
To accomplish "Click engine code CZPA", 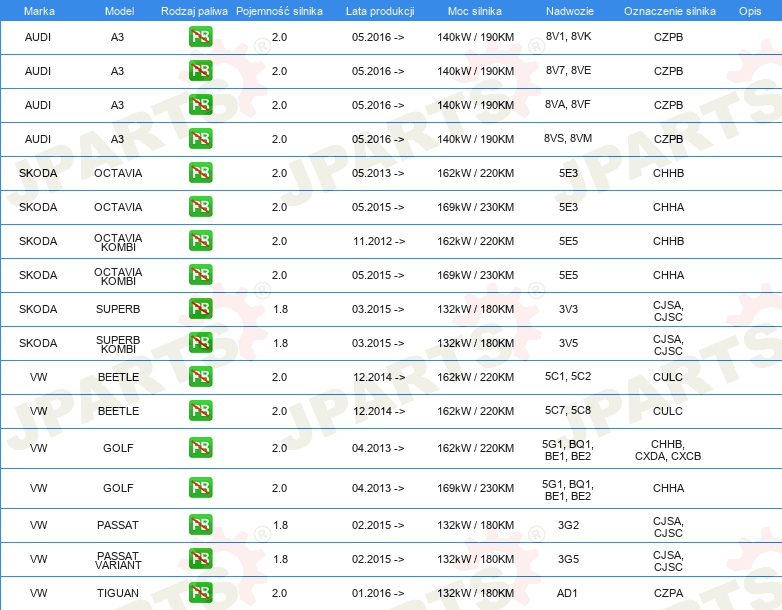I will click(668, 593).
